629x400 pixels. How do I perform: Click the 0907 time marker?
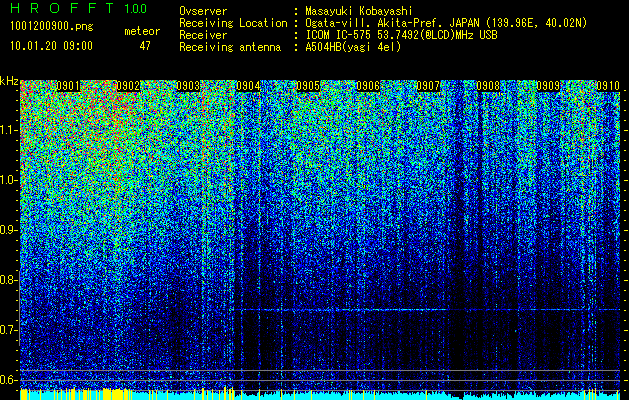point(428,86)
